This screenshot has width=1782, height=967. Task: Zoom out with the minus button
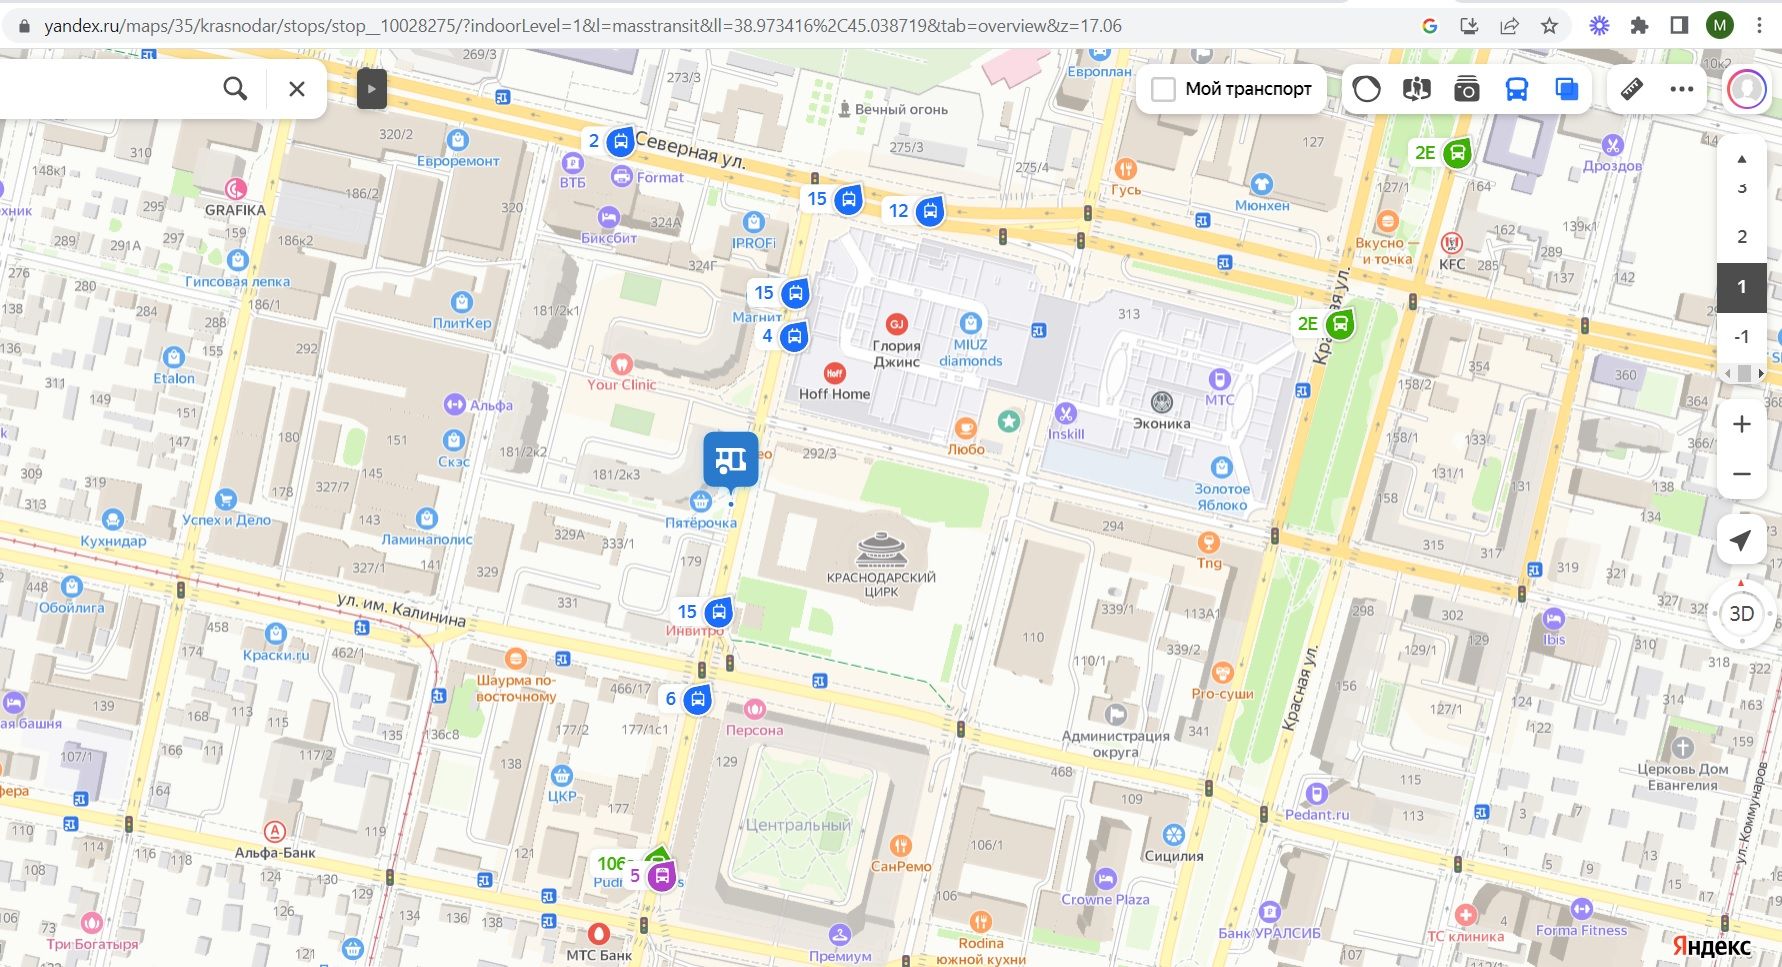click(x=1741, y=474)
